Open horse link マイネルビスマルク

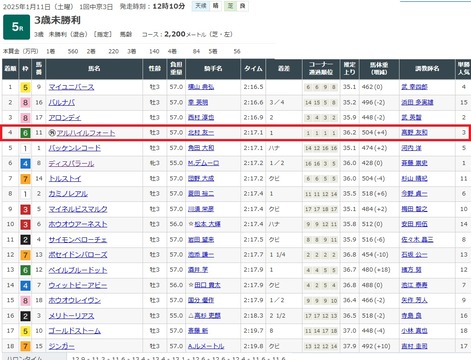pyautogui.click(x=78, y=209)
